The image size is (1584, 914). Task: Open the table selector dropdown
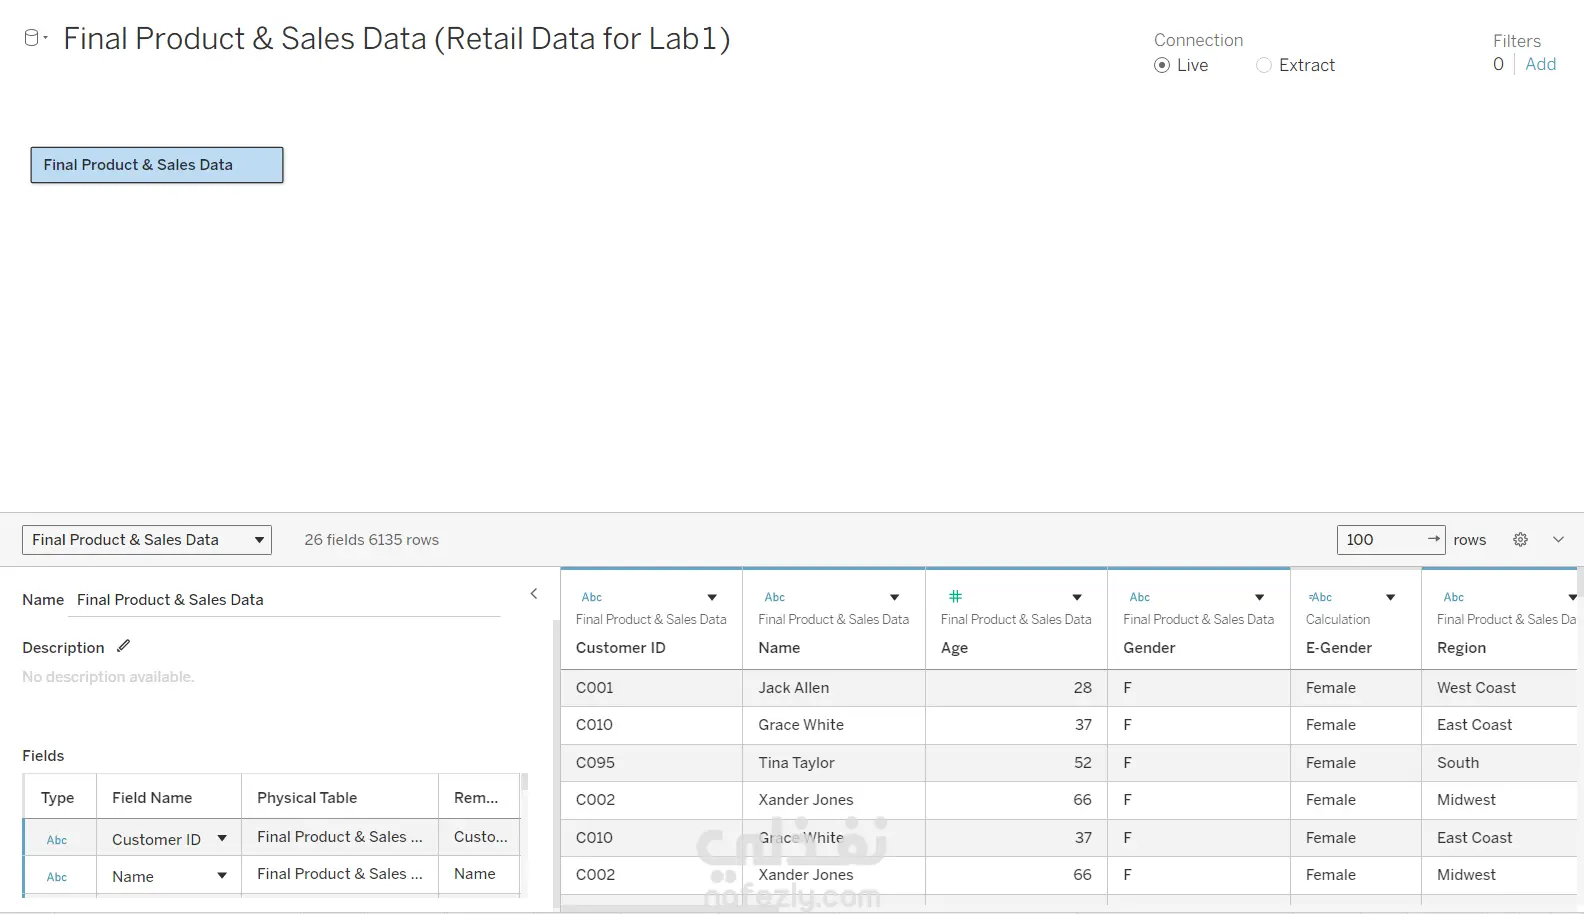pos(147,540)
